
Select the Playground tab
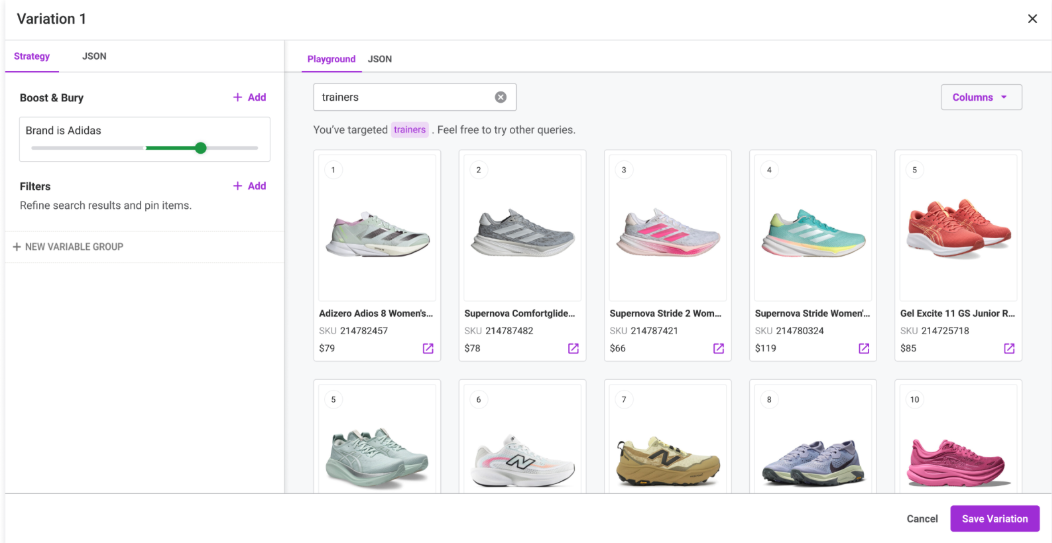(x=331, y=59)
